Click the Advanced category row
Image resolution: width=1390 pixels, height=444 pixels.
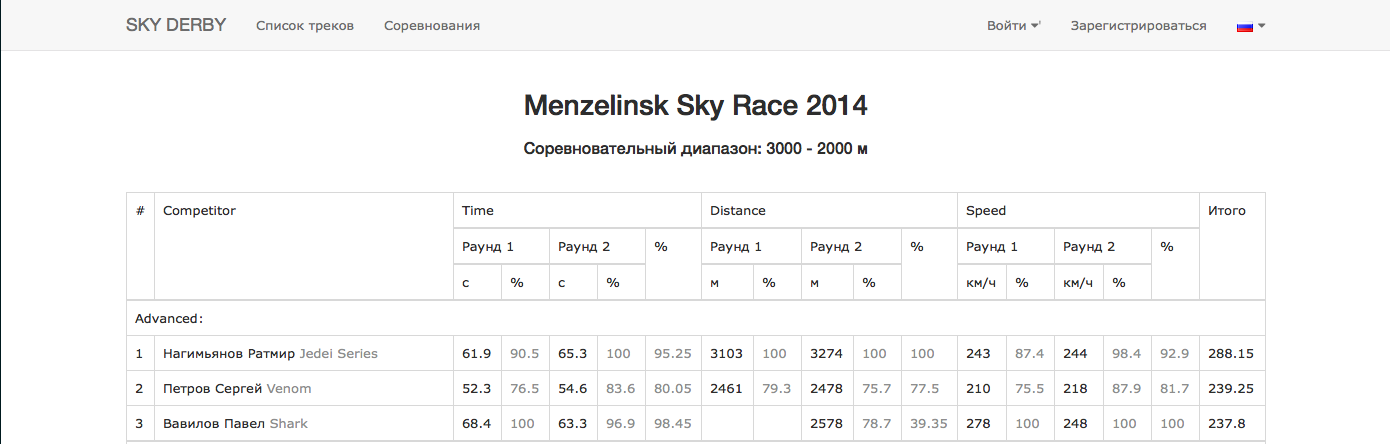coord(696,318)
